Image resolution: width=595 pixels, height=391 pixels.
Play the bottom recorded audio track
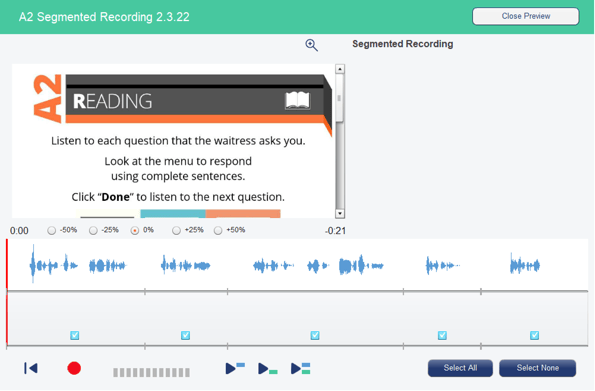tap(268, 369)
